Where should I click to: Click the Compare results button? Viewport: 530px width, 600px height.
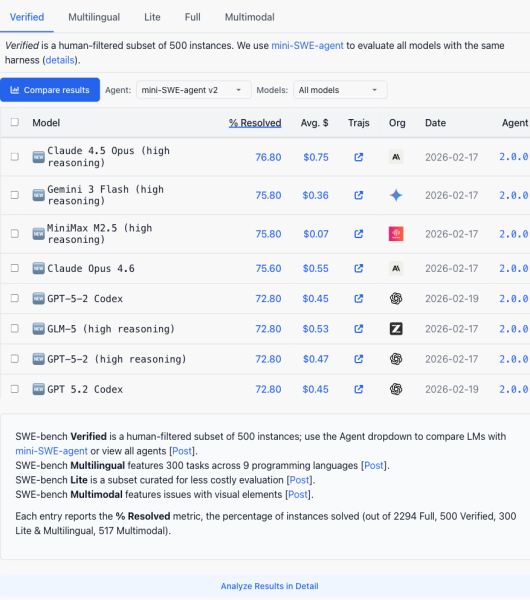[x=50, y=90]
